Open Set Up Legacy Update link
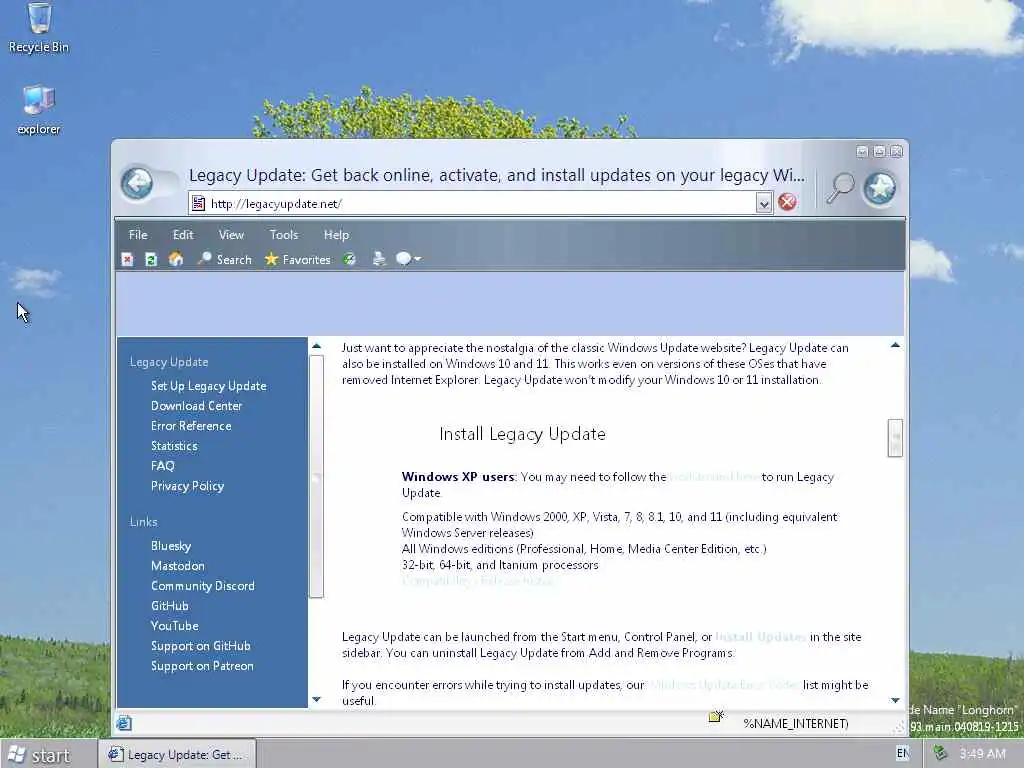 [x=208, y=386]
